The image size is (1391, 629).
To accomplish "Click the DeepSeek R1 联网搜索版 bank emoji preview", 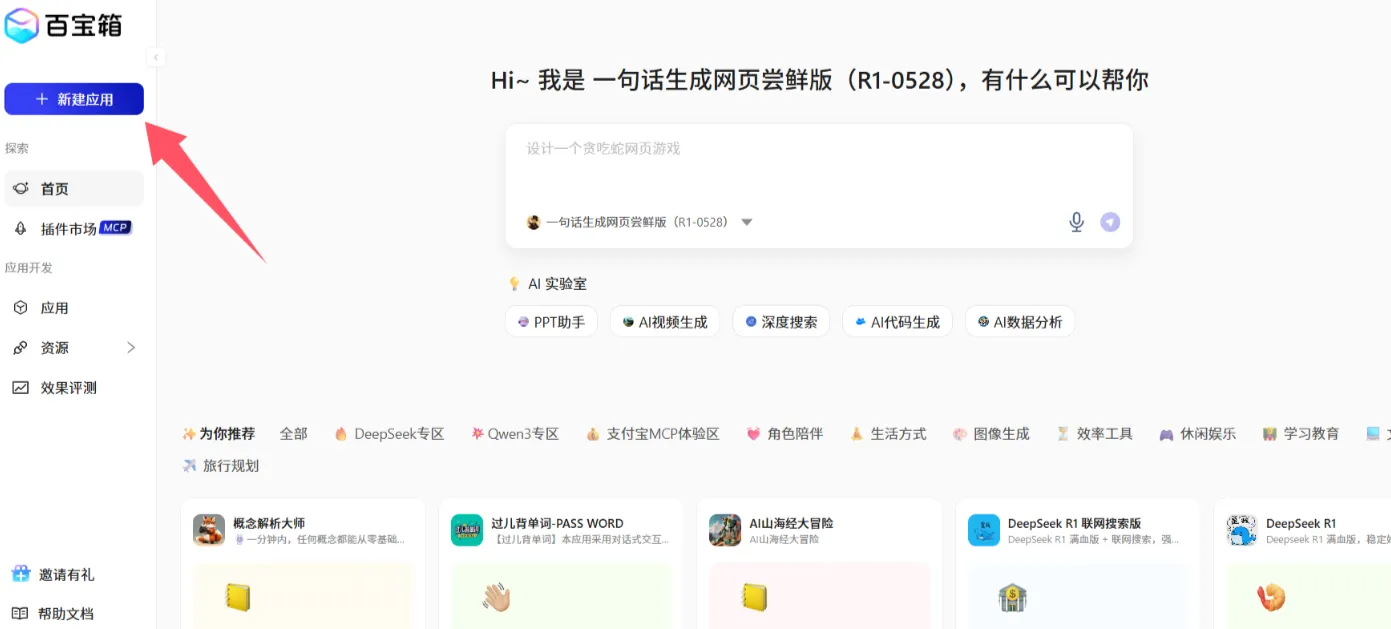I will pyautogui.click(x=1013, y=598).
